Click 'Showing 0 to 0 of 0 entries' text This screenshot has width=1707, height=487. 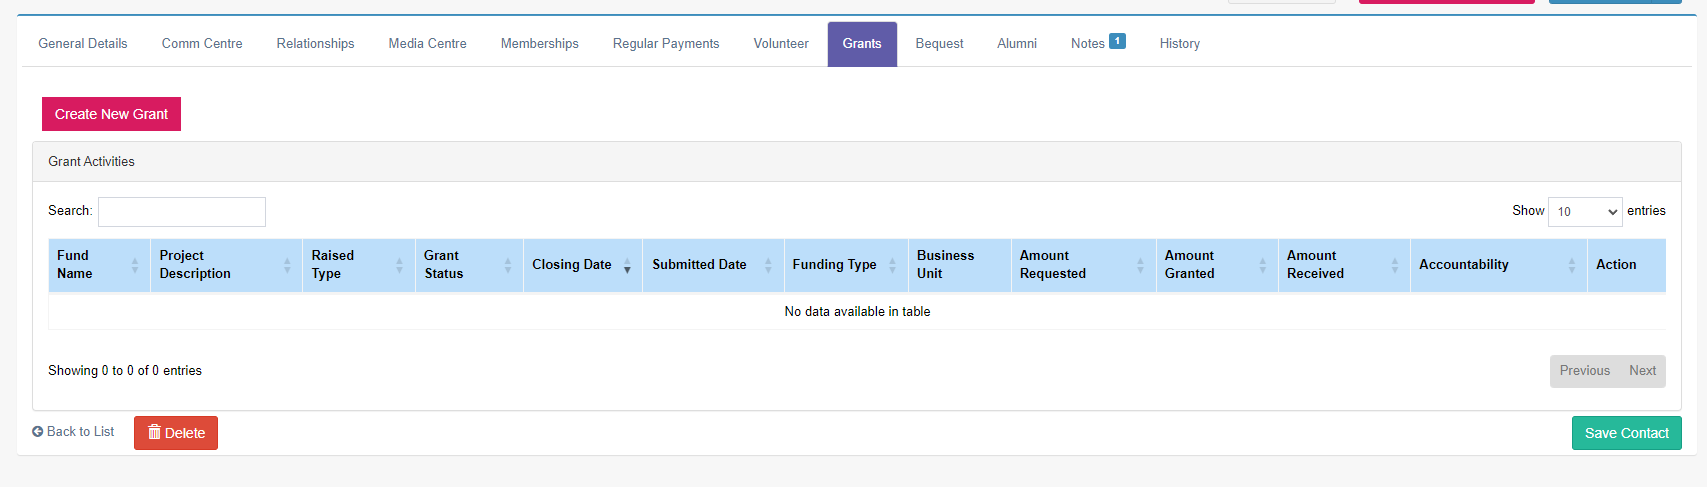coord(125,371)
